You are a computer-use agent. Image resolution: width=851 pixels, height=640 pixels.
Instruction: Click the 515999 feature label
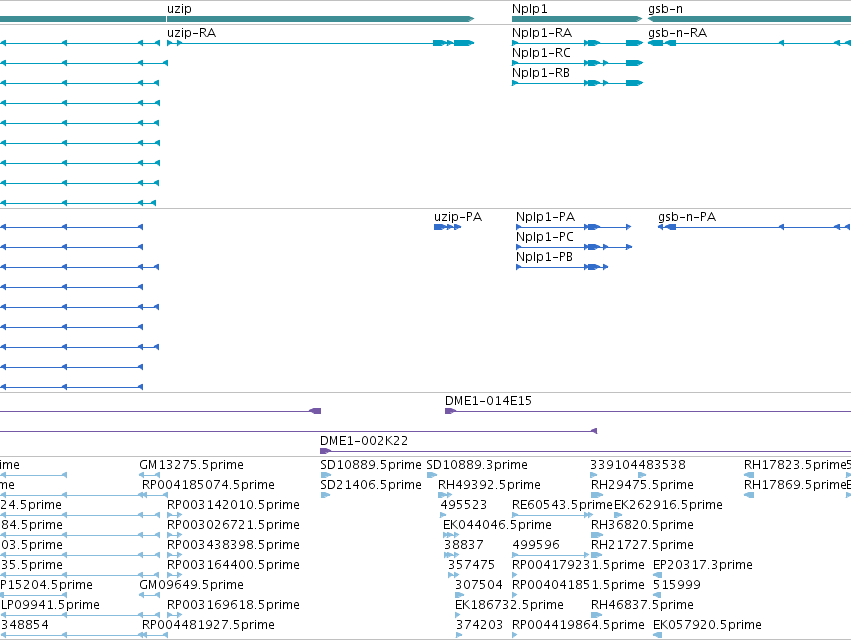coord(677,585)
